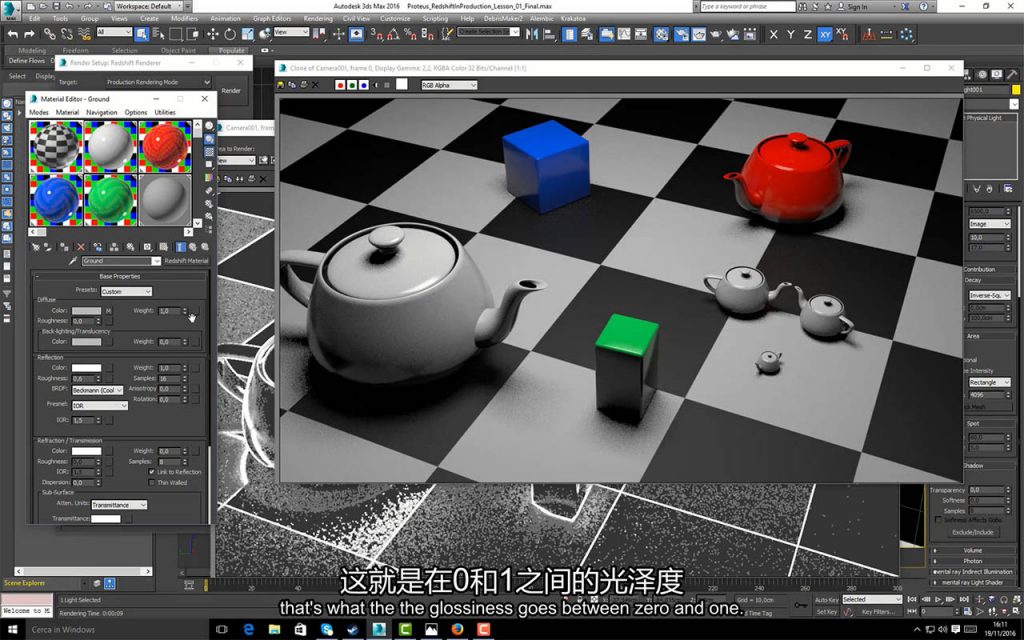The image size is (1024, 640).
Task: Click Bind to Space Warp icon
Action: [84, 34]
